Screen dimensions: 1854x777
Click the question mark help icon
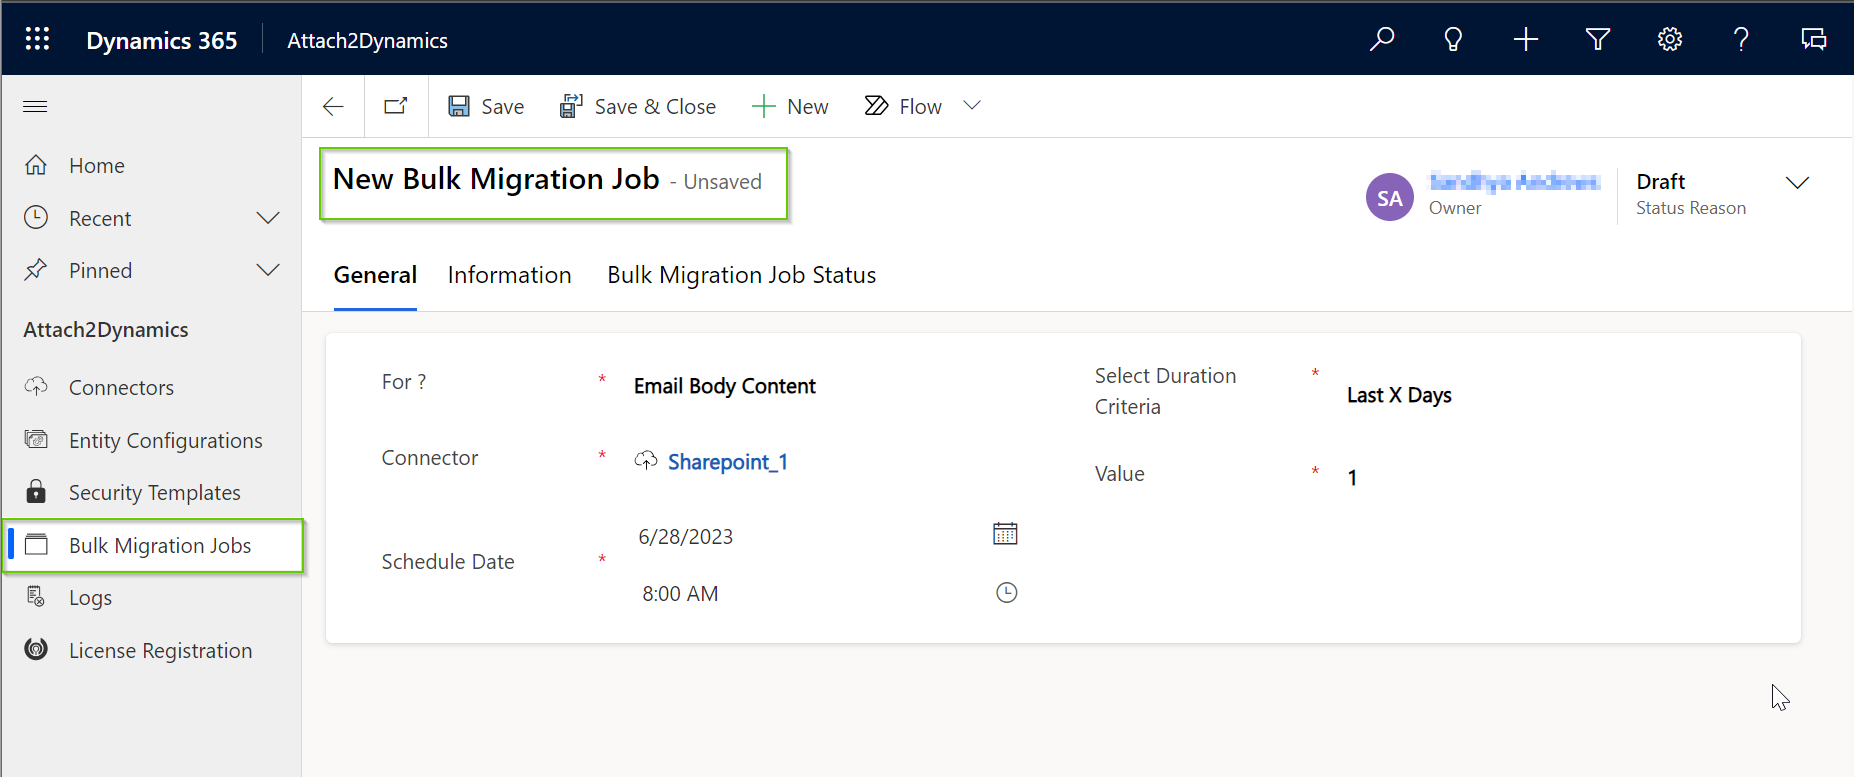1741,39
